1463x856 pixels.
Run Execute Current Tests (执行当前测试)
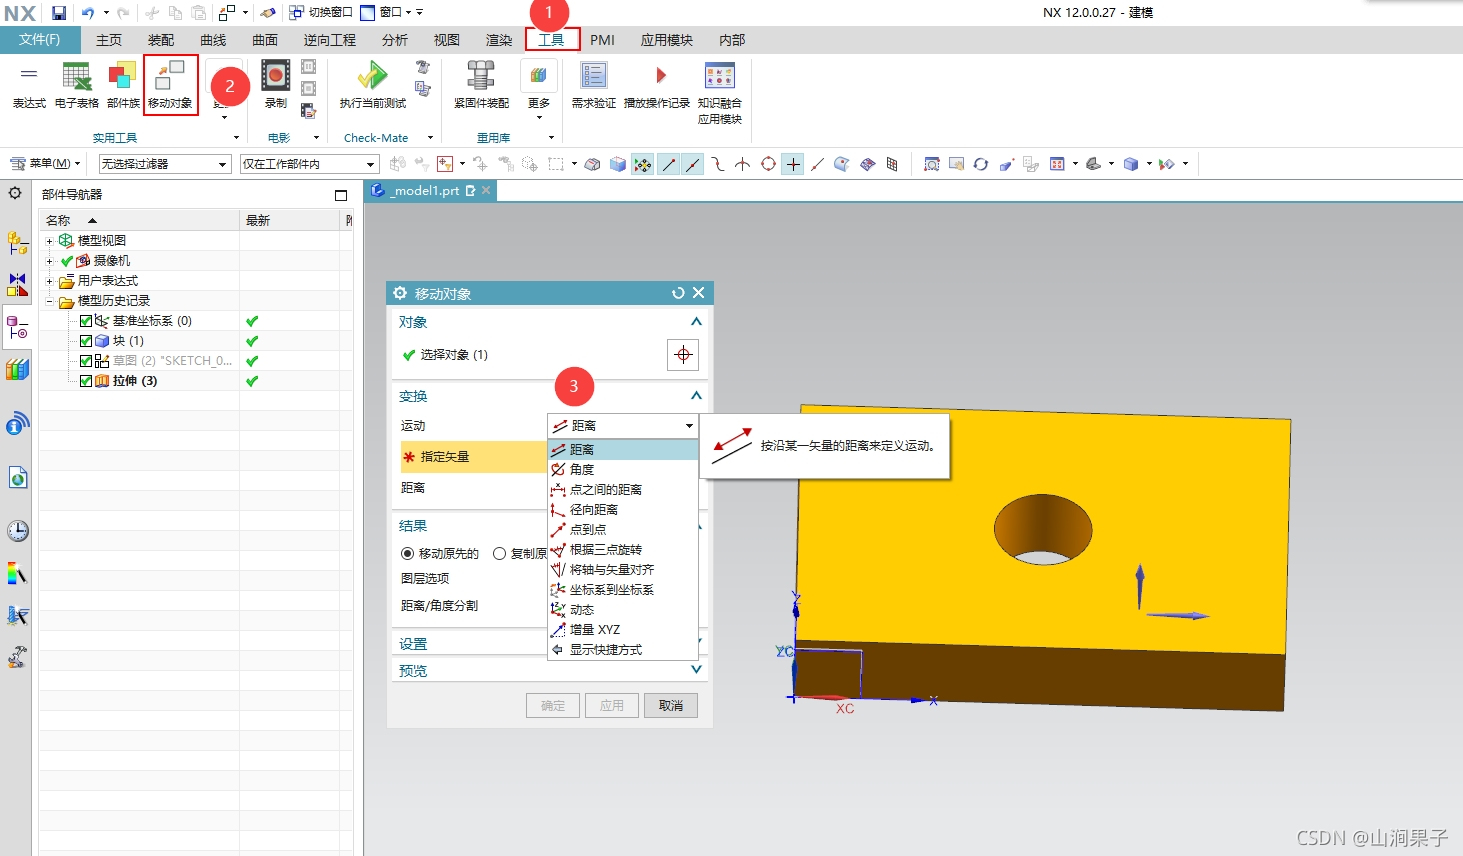[373, 85]
